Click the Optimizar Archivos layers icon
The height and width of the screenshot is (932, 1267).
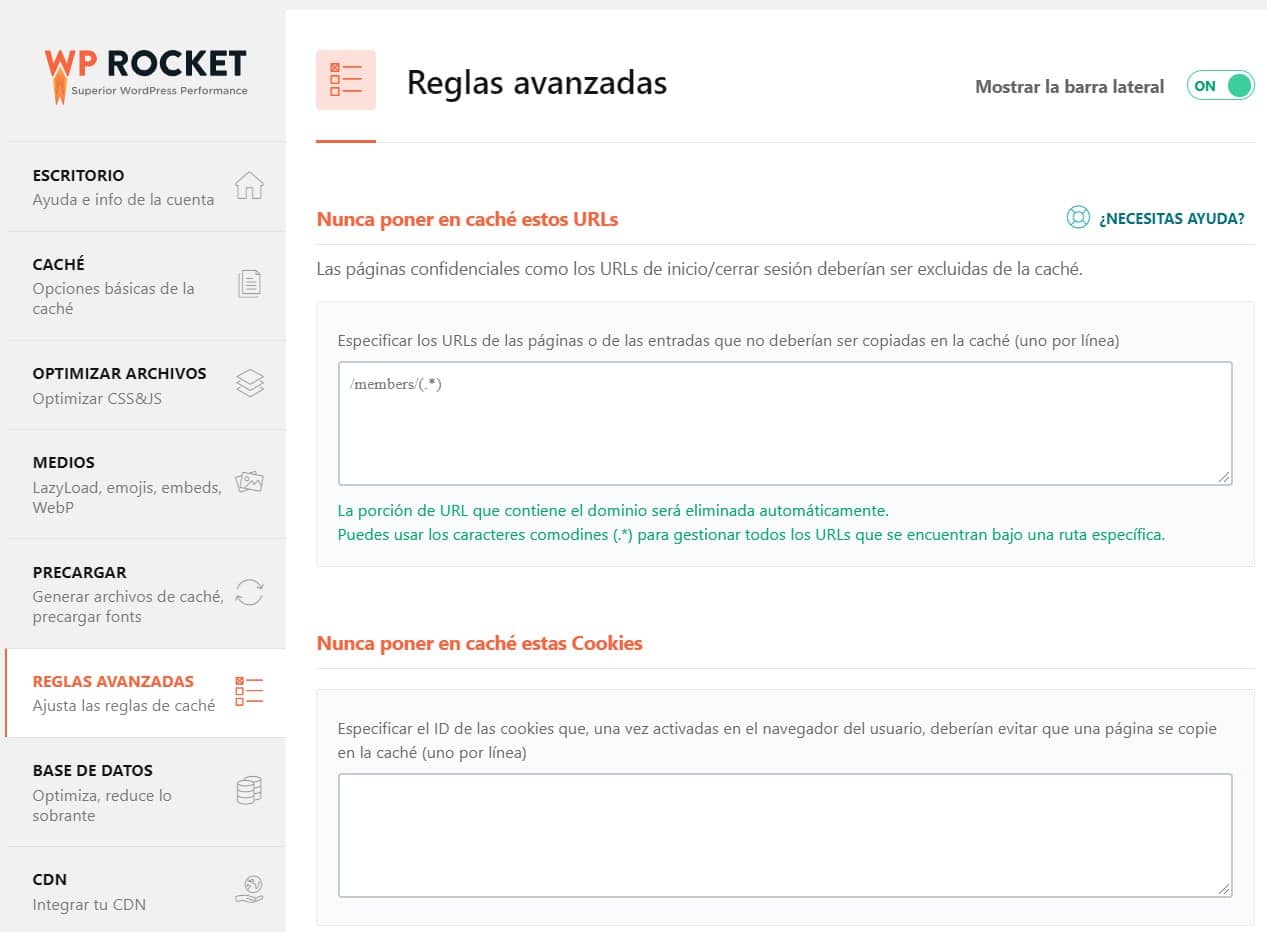pyautogui.click(x=249, y=384)
